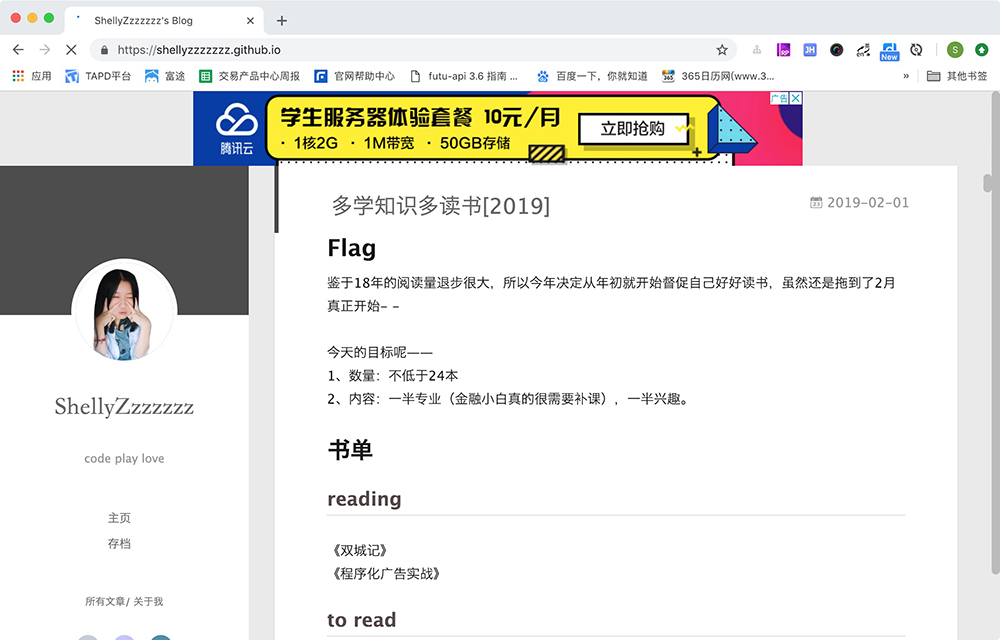
Task: Click the site lock security icon
Action: coord(105,50)
